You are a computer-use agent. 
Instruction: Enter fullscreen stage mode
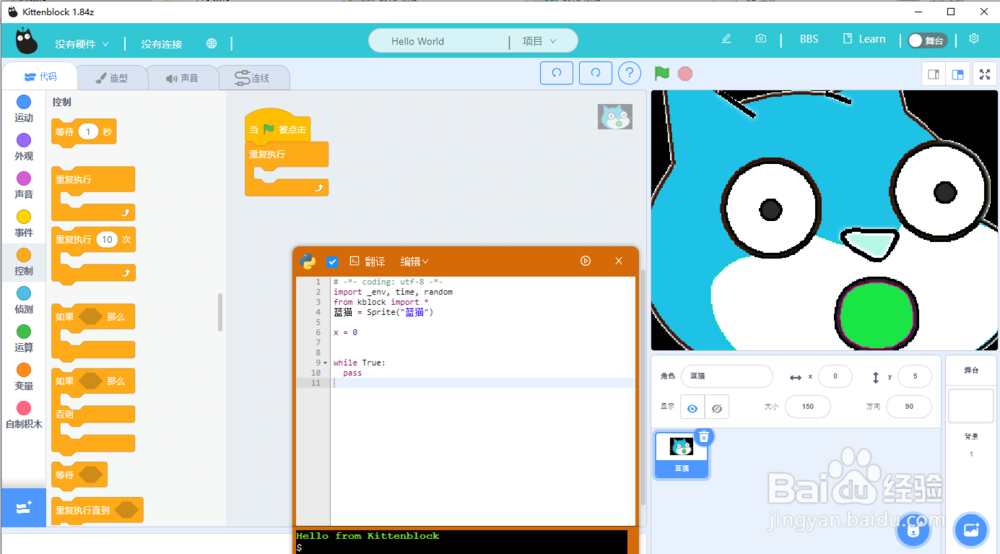coord(985,75)
